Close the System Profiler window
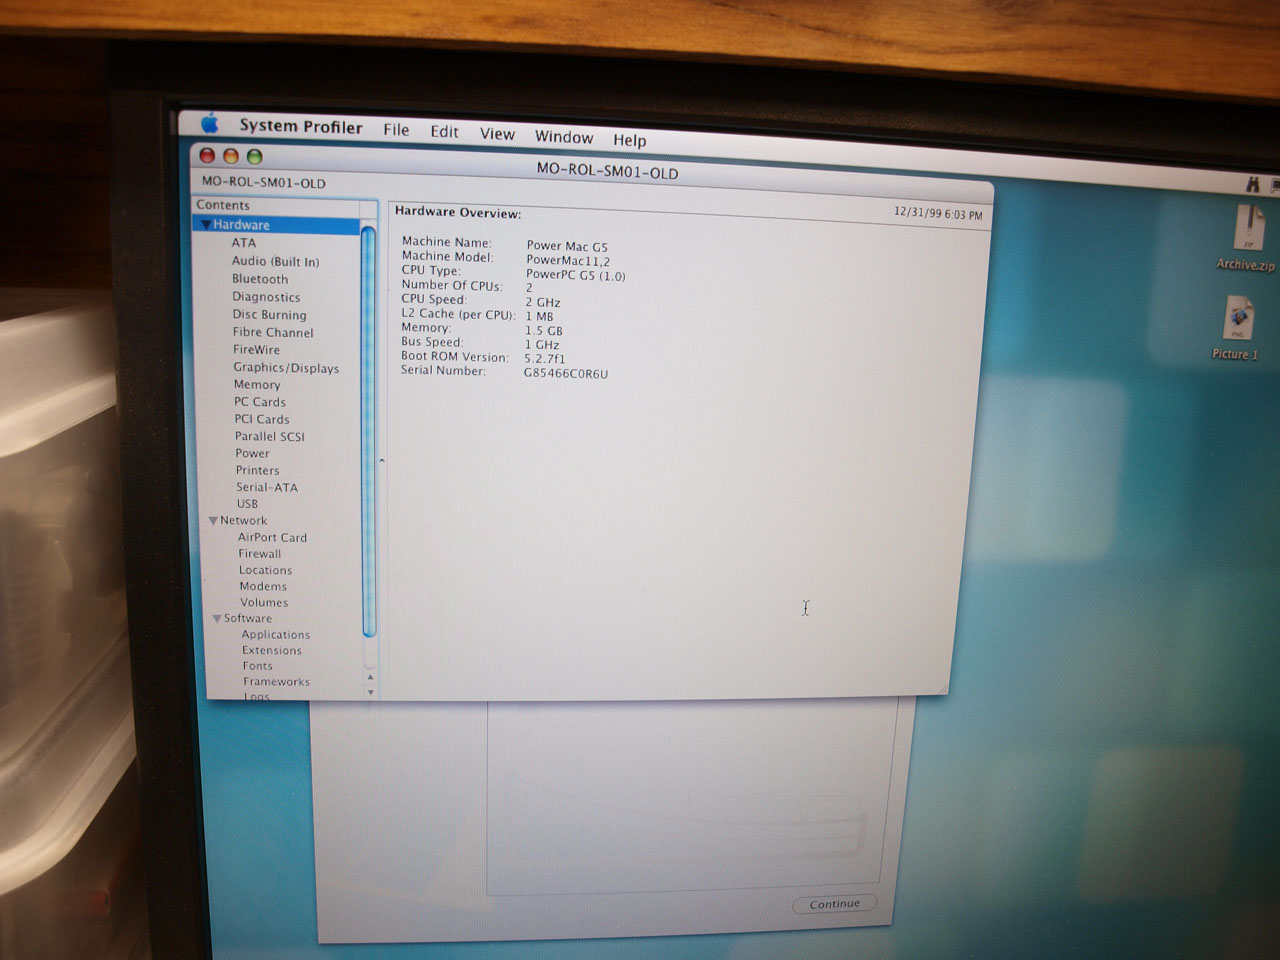1280x960 pixels. tap(207, 155)
